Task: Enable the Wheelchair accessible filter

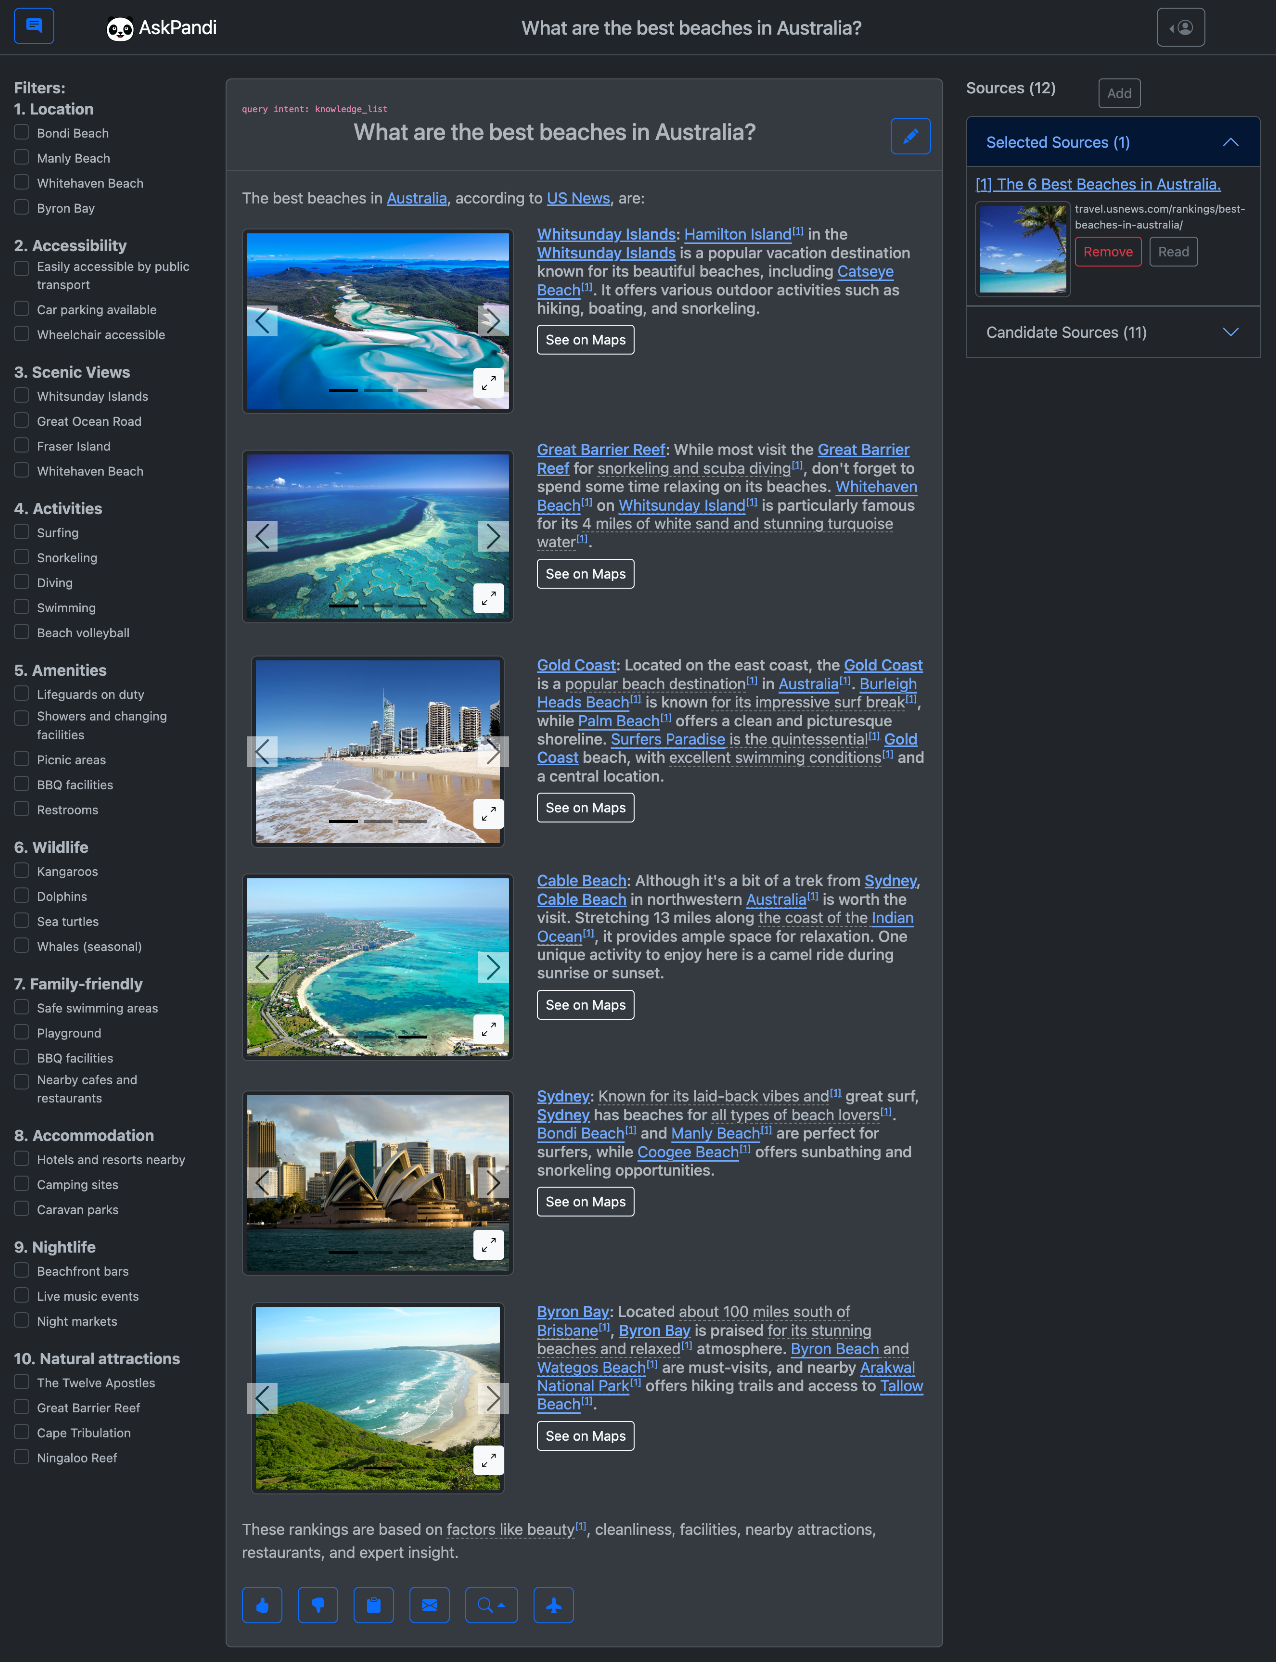Action: [x=21, y=334]
